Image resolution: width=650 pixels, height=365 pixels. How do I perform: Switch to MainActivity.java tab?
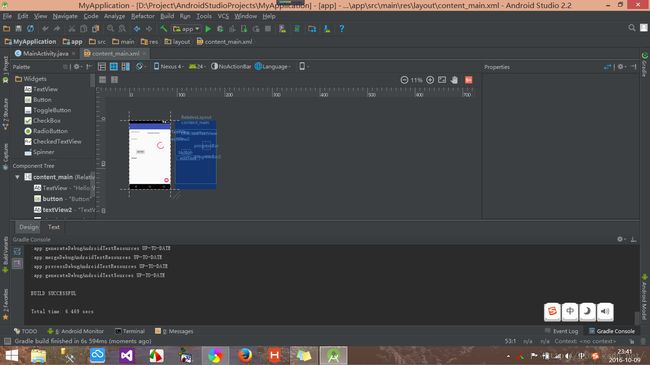(45, 54)
